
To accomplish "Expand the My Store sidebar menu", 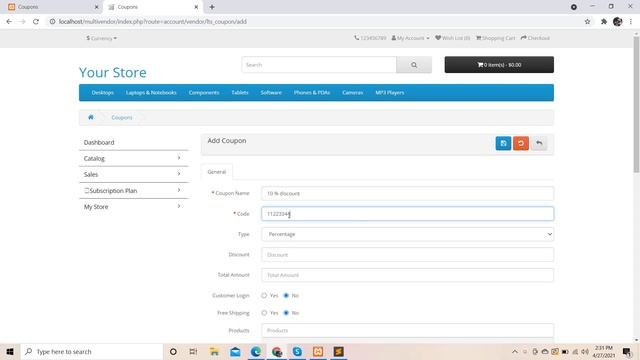I will pos(133,207).
